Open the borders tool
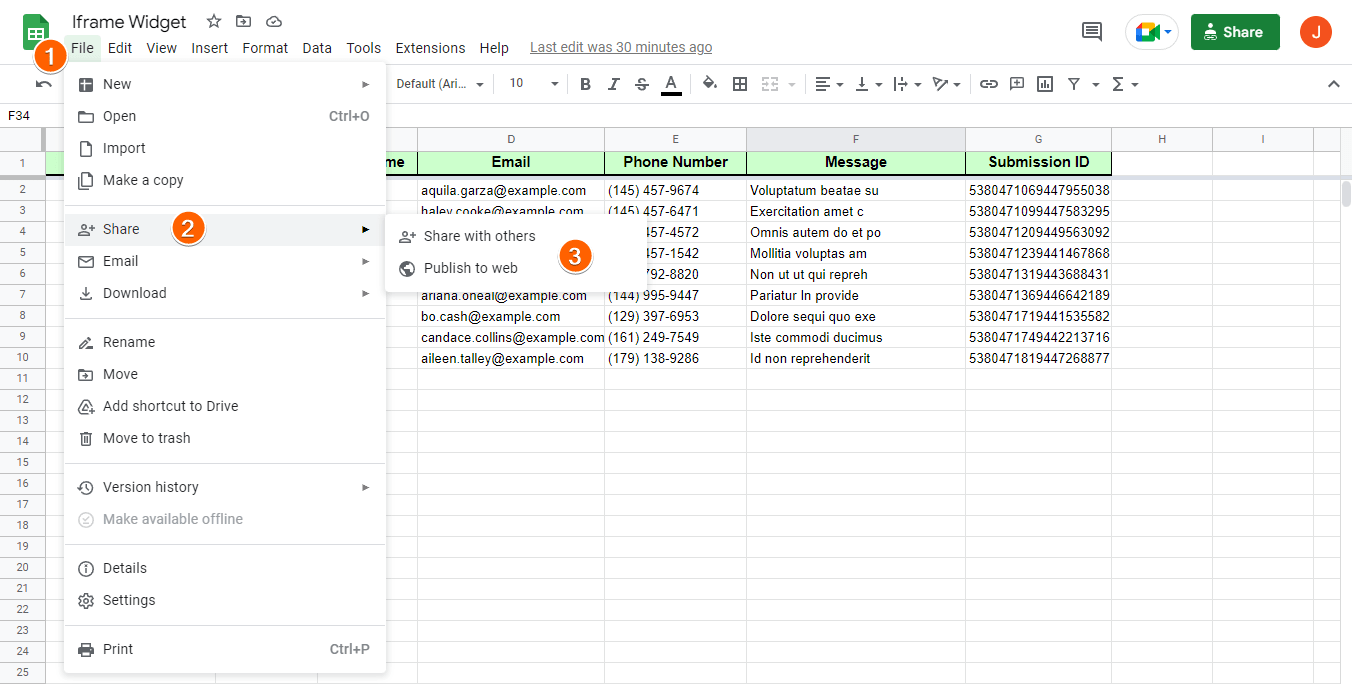The height and width of the screenshot is (684, 1352). [740, 84]
